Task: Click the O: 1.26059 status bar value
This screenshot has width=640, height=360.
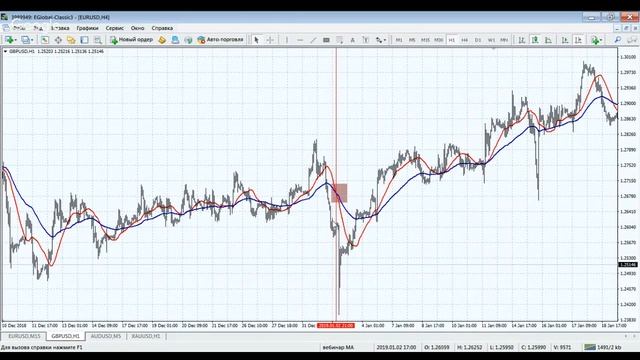Action: (x=437, y=347)
